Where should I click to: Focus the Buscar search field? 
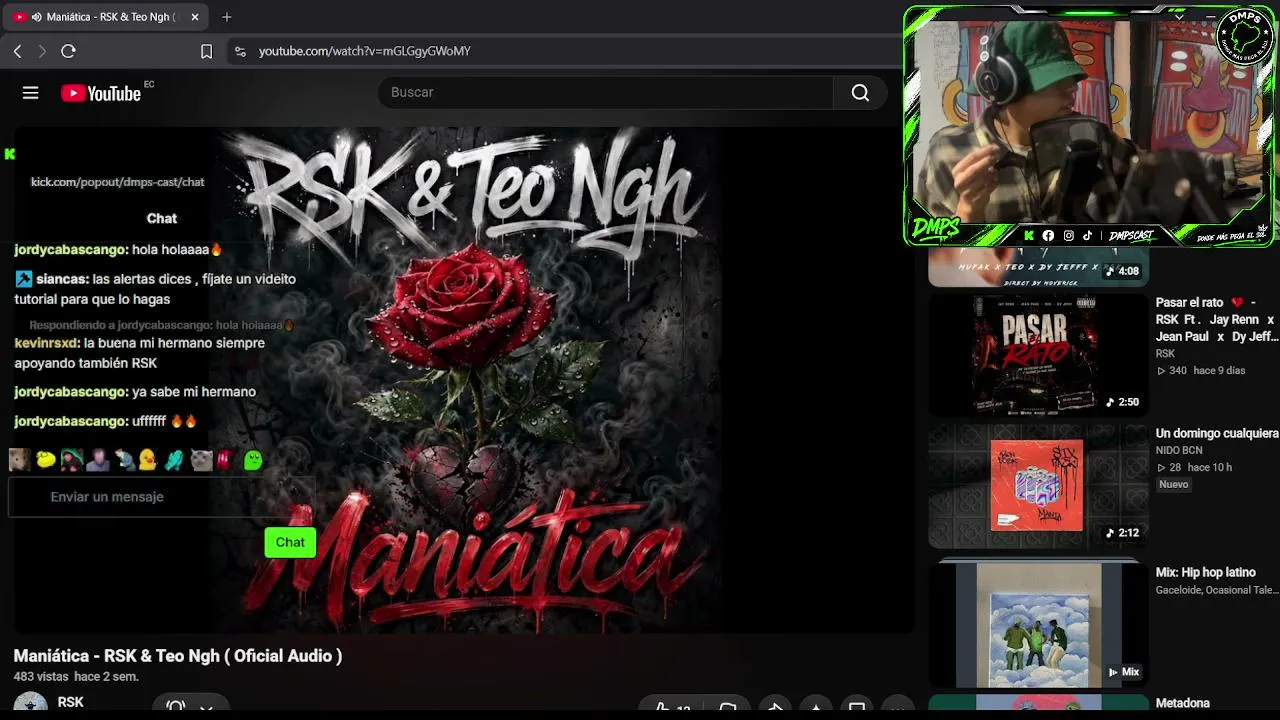coord(606,92)
